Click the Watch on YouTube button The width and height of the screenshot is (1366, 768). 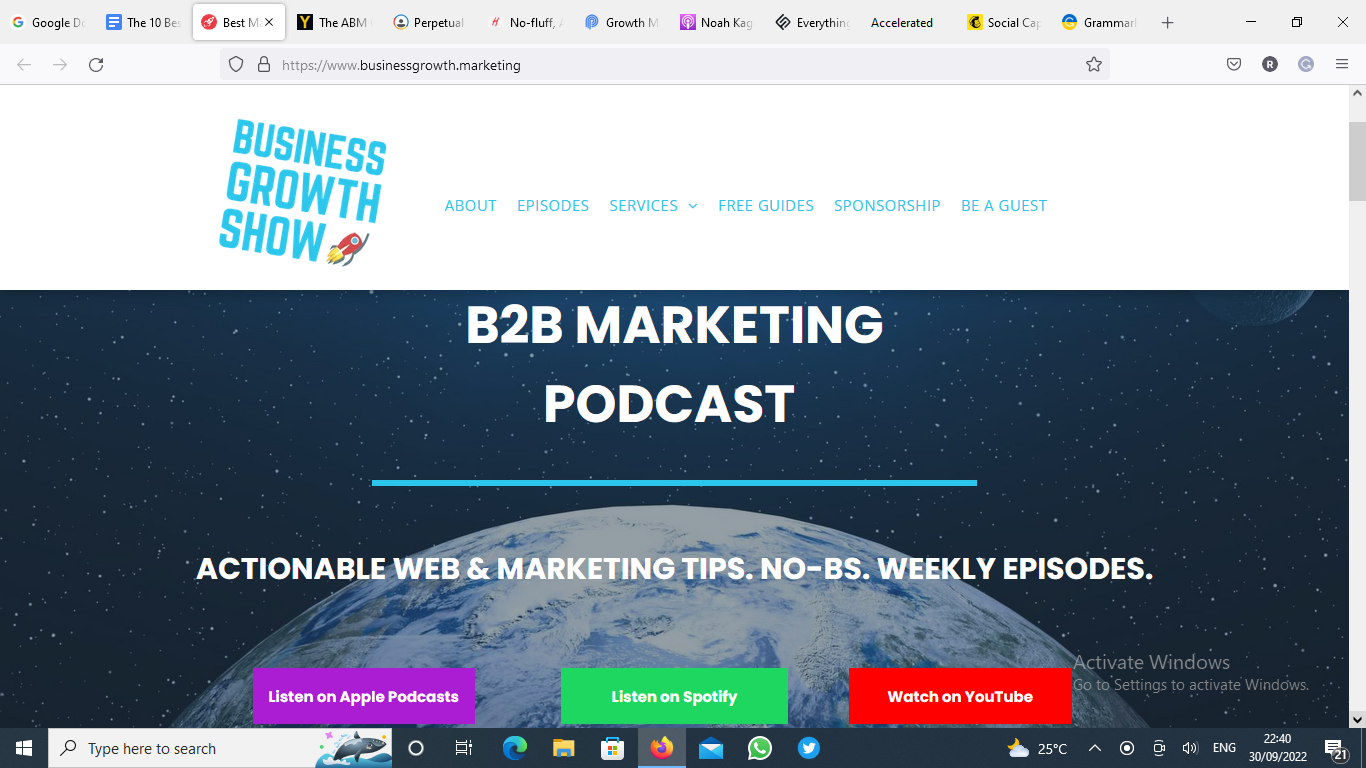[960, 696]
